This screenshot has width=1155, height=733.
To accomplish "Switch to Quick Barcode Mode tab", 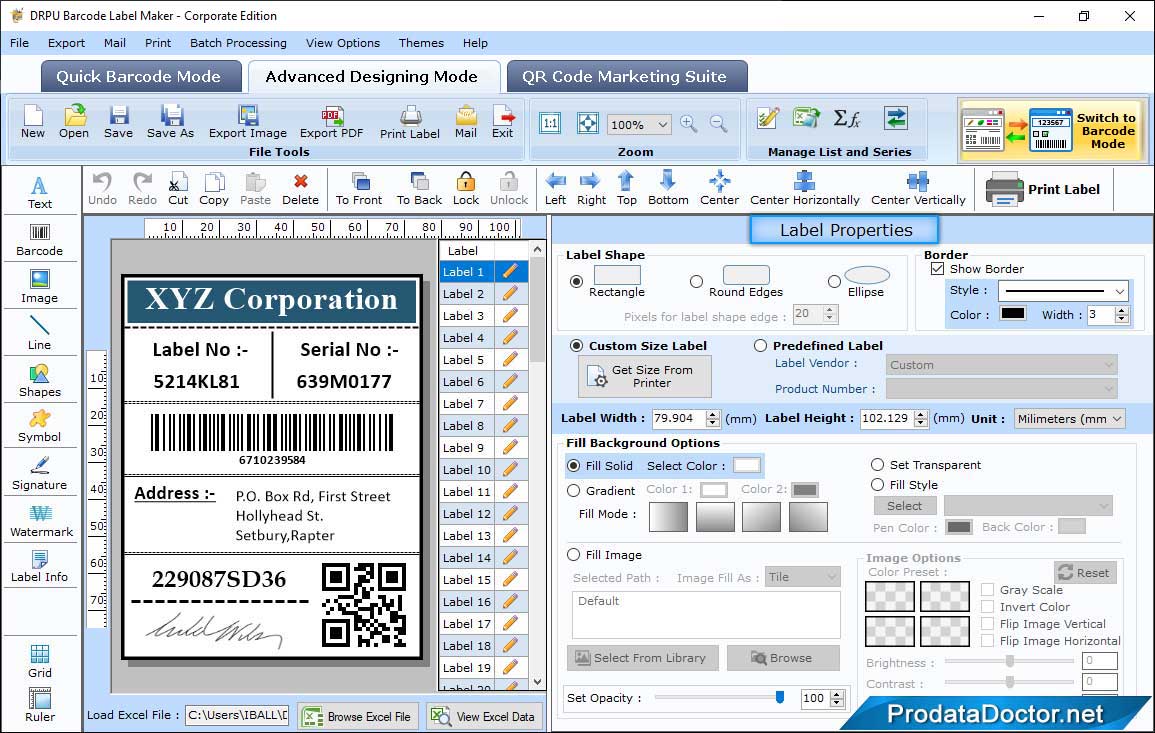I will coord(141,77).
